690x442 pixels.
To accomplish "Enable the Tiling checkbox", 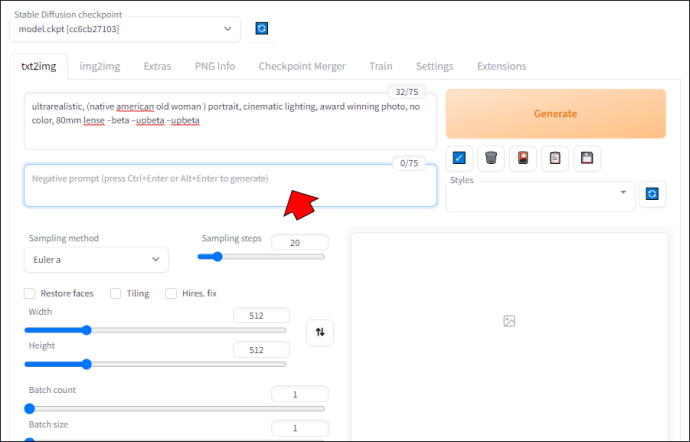I will (x=115, y=294).
